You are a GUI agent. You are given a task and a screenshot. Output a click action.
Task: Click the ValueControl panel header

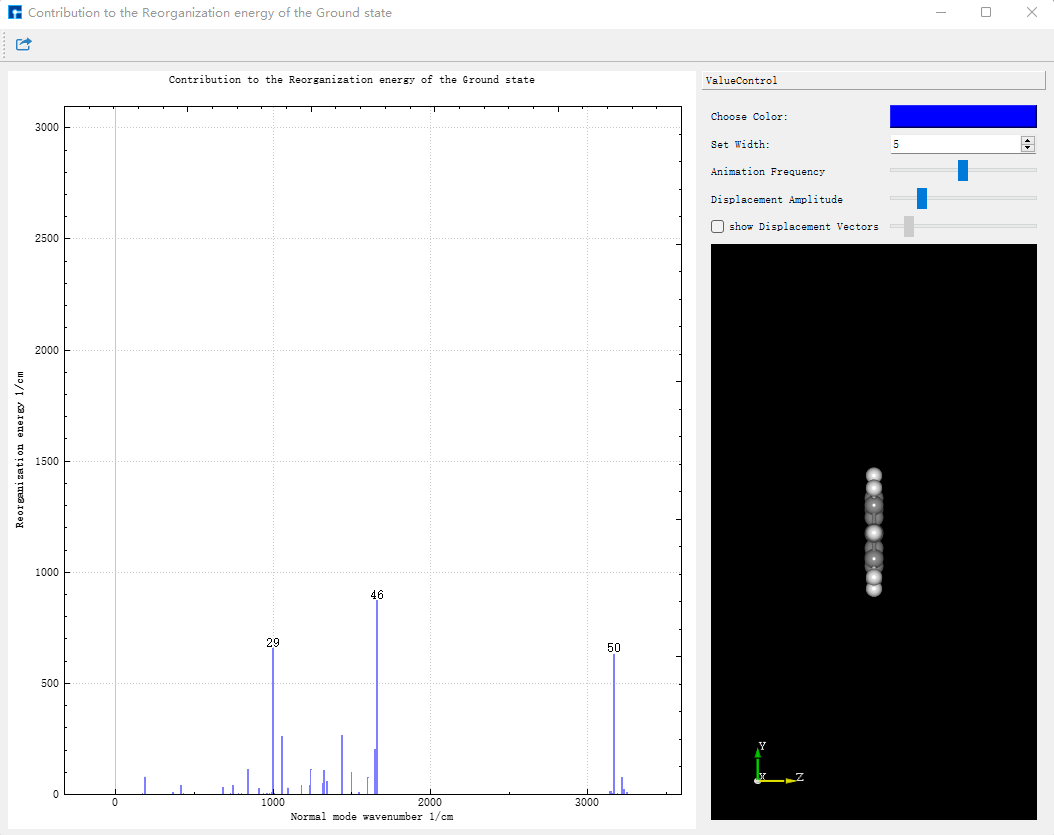coord(873,80)
